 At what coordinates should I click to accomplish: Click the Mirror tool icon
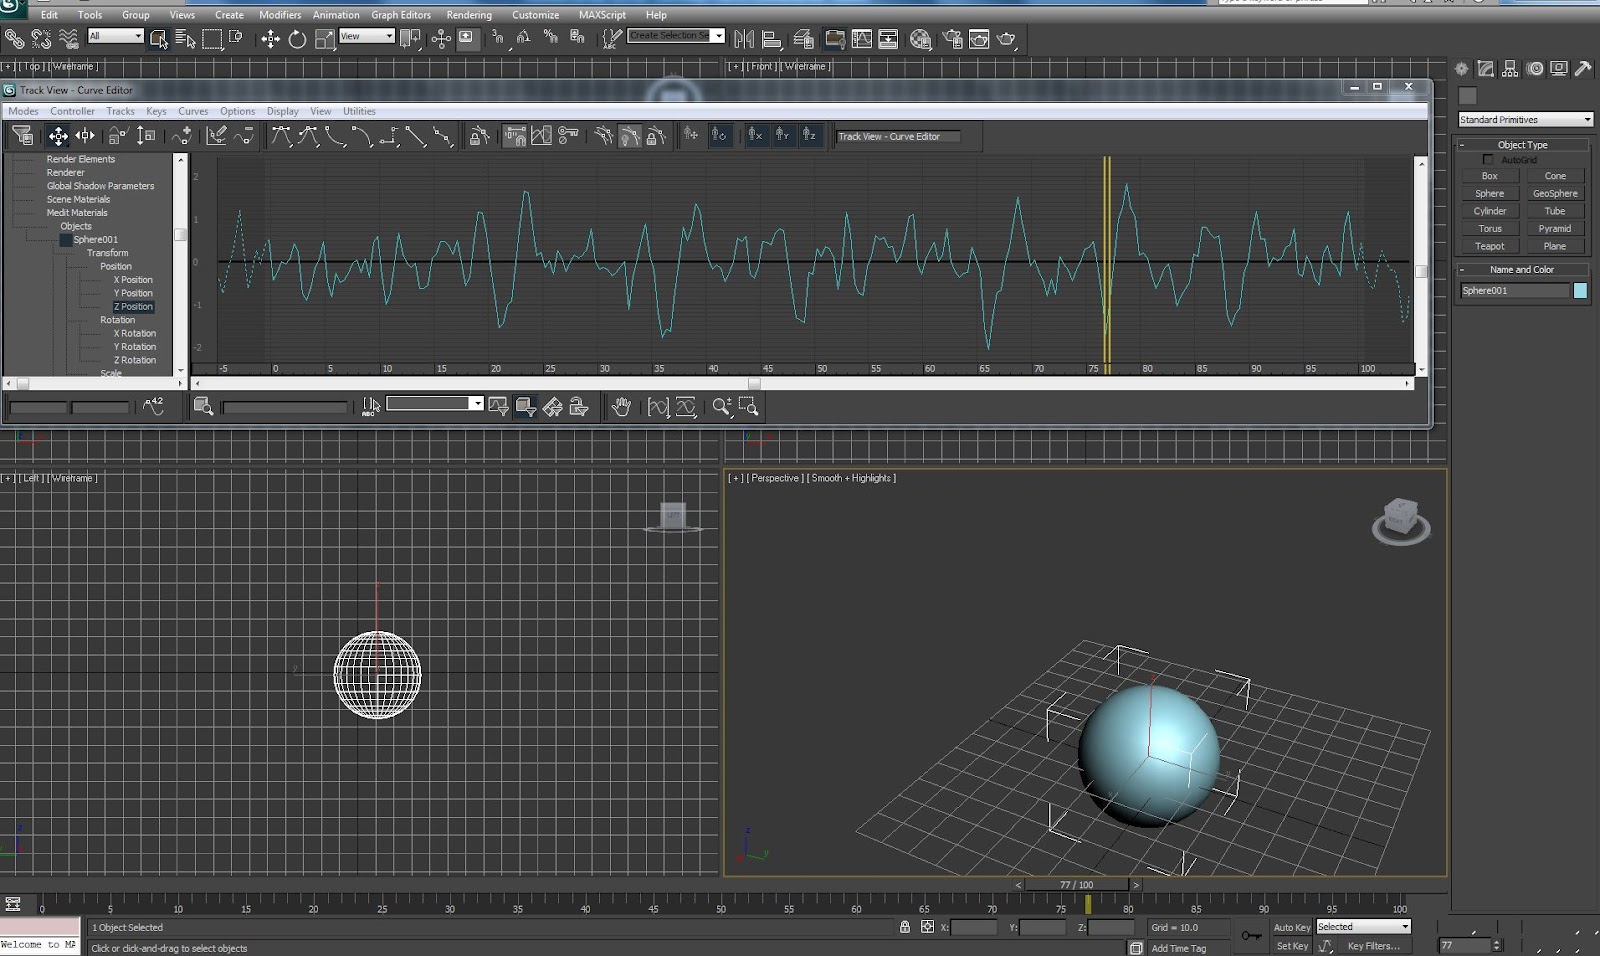tap(744, 39)
